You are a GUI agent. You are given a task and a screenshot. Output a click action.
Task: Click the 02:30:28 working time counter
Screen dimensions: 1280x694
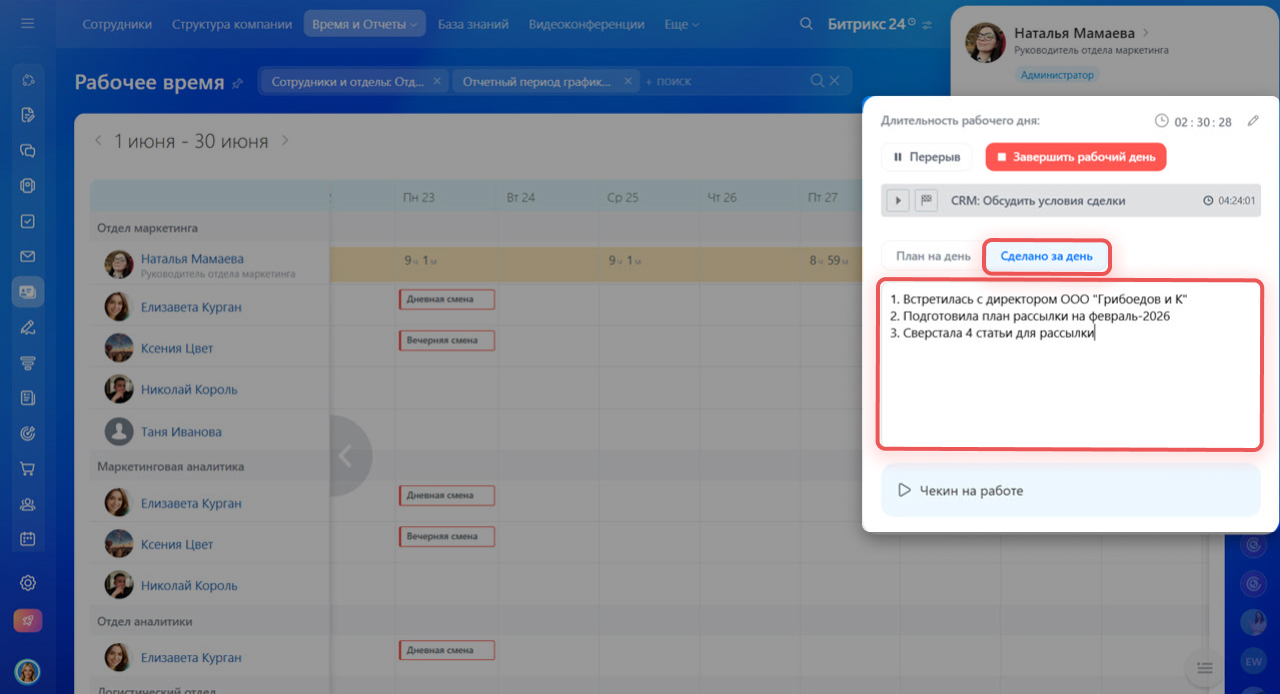(x=1203, y=122)
